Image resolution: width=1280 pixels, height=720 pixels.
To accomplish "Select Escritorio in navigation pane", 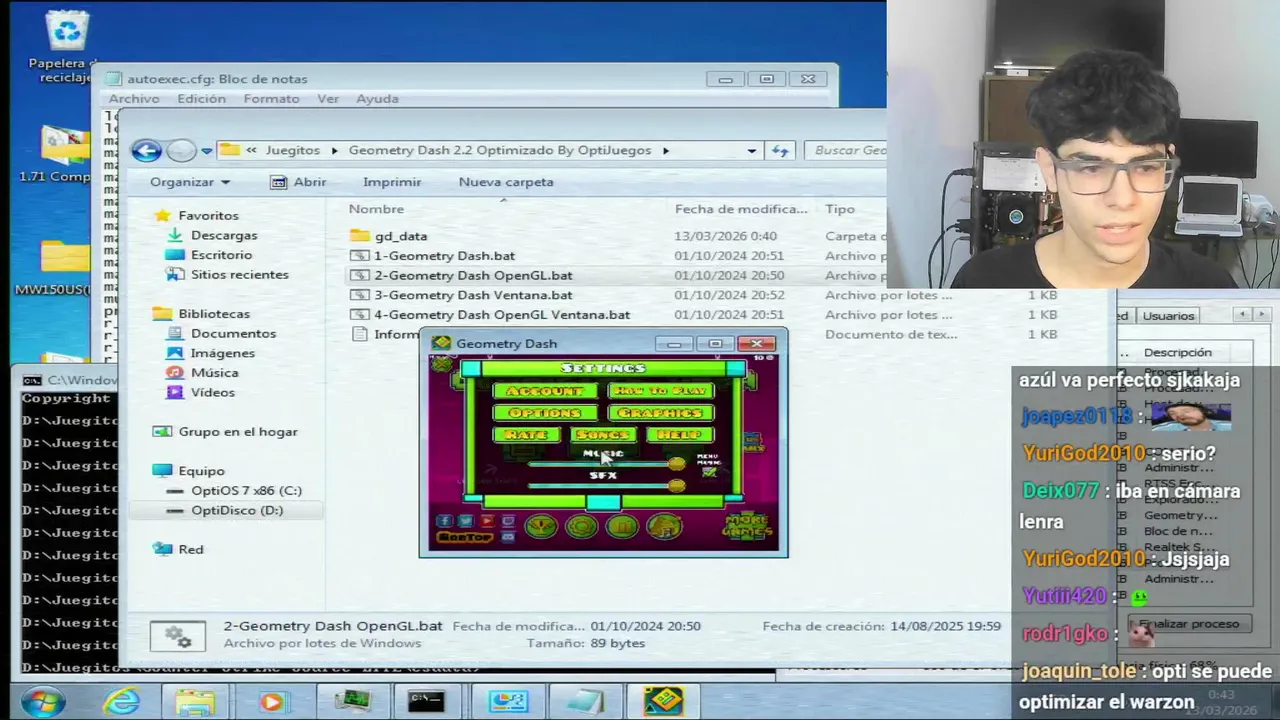I will point(221,255).
